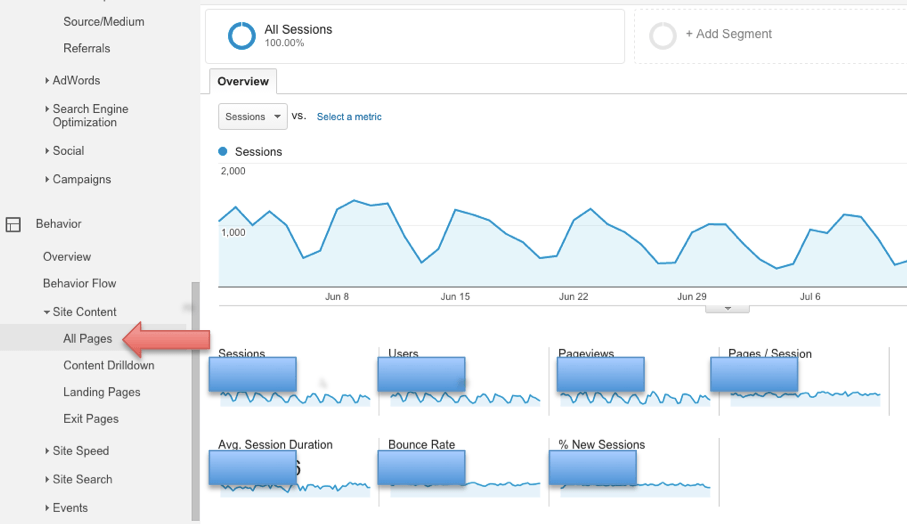The width and height of the screenshot is (907, 524).
Task: Open Content Drilldown report
Action: point(109,366)
